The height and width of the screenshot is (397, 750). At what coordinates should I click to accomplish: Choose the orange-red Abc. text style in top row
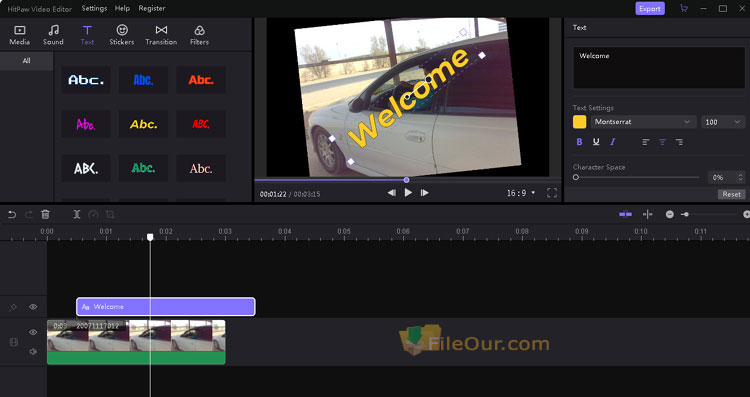click(201, 80)
